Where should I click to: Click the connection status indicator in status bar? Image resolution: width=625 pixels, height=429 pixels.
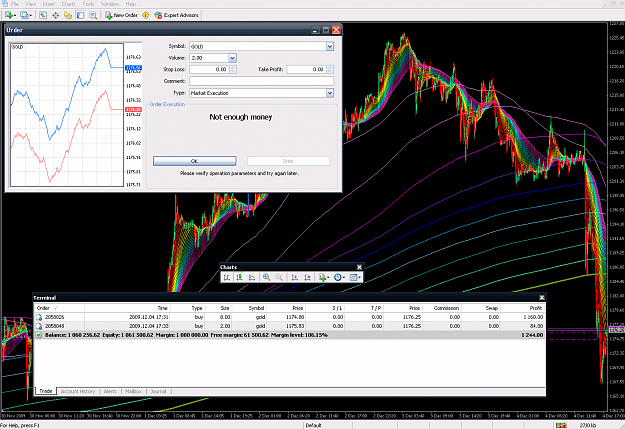click(x=561, y=425)
